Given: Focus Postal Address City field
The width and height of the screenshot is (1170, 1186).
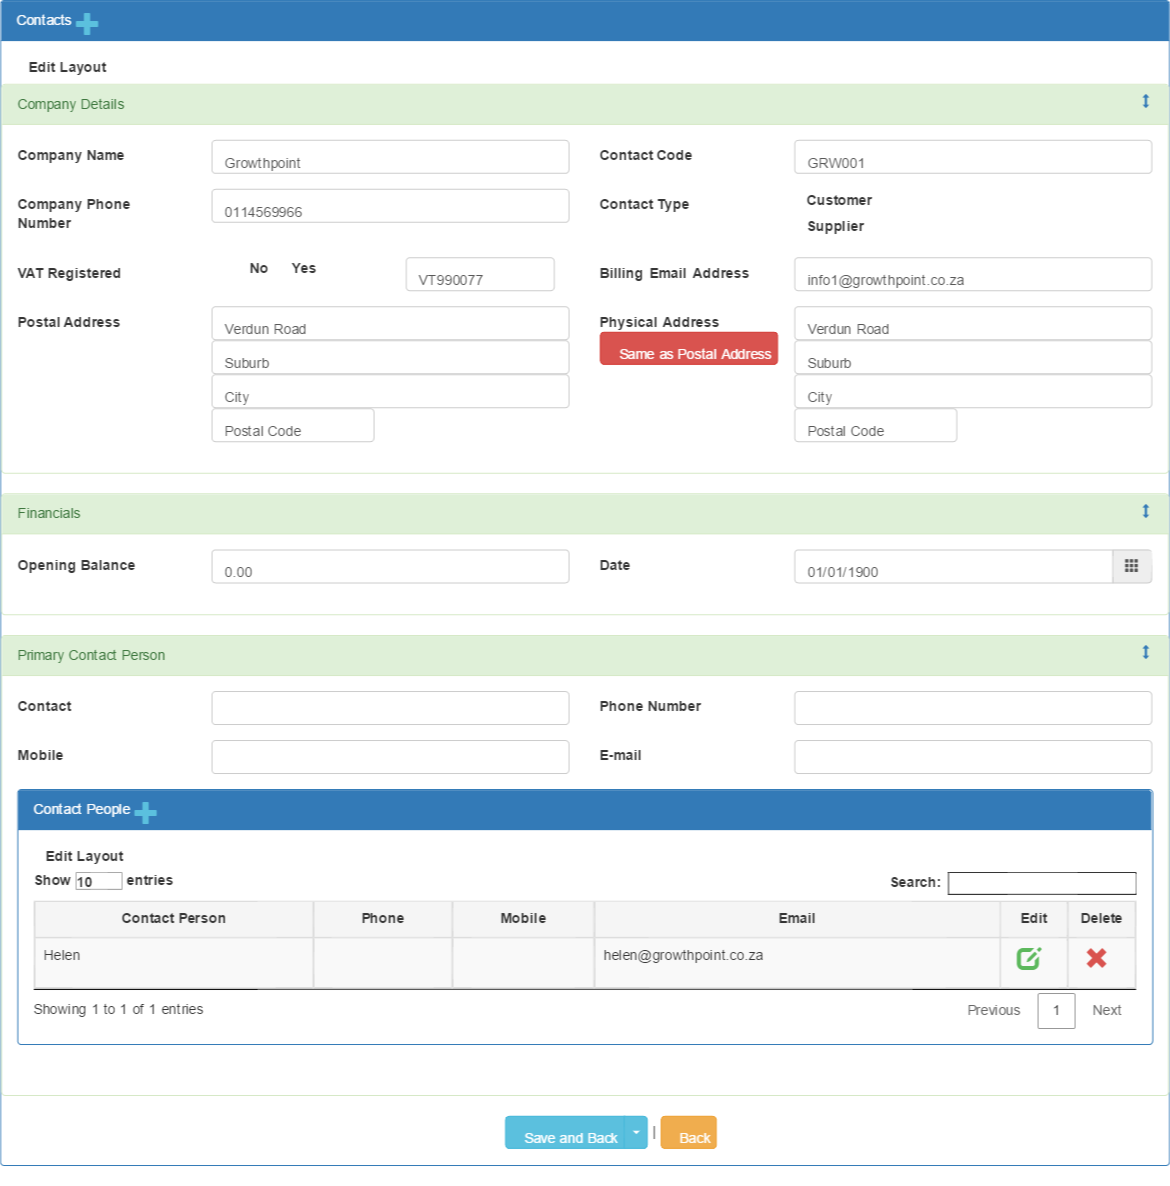Looking at the screenshot, I should (x=390, y=391).
